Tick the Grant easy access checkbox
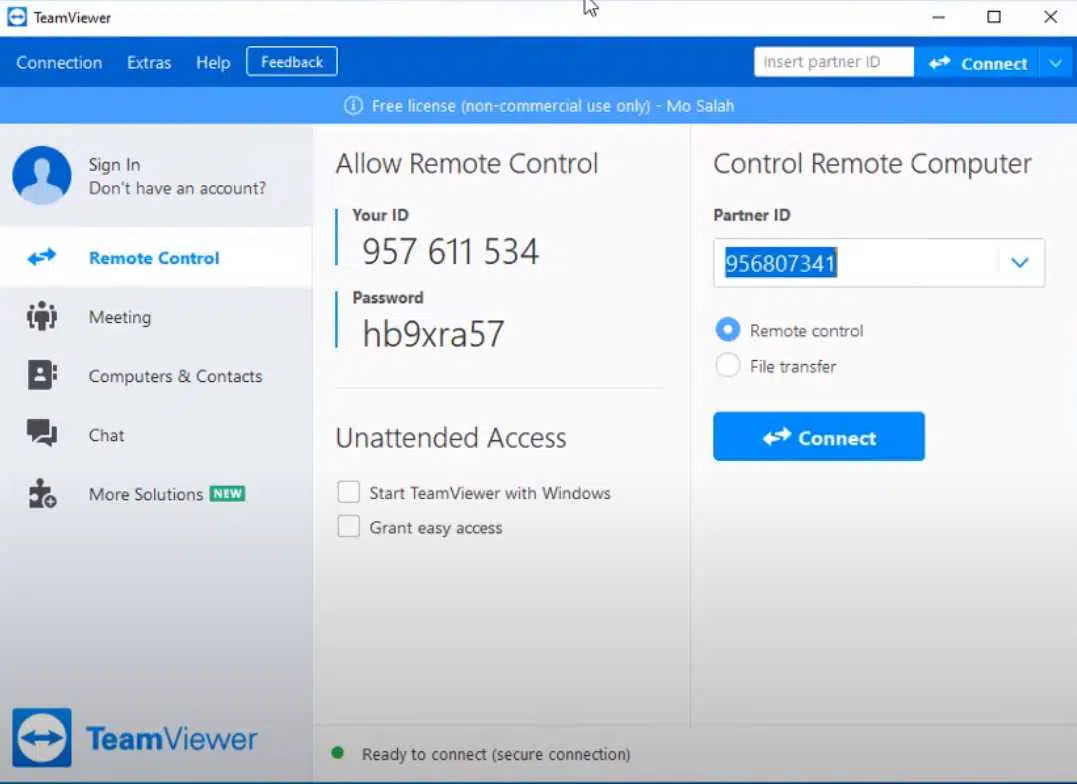 point(348,526)
